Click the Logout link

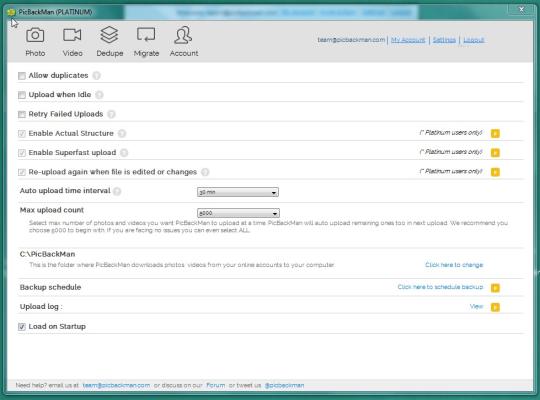474,40
